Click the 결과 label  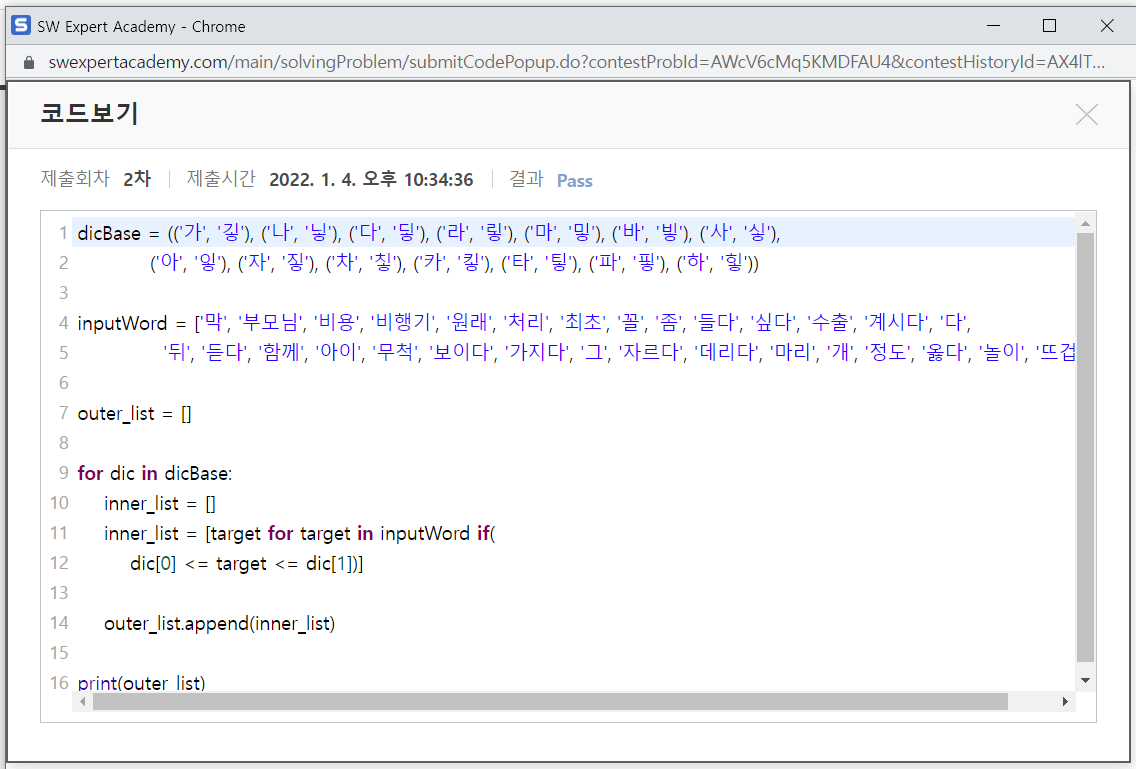pyautogui.click(x=526, y=178)
